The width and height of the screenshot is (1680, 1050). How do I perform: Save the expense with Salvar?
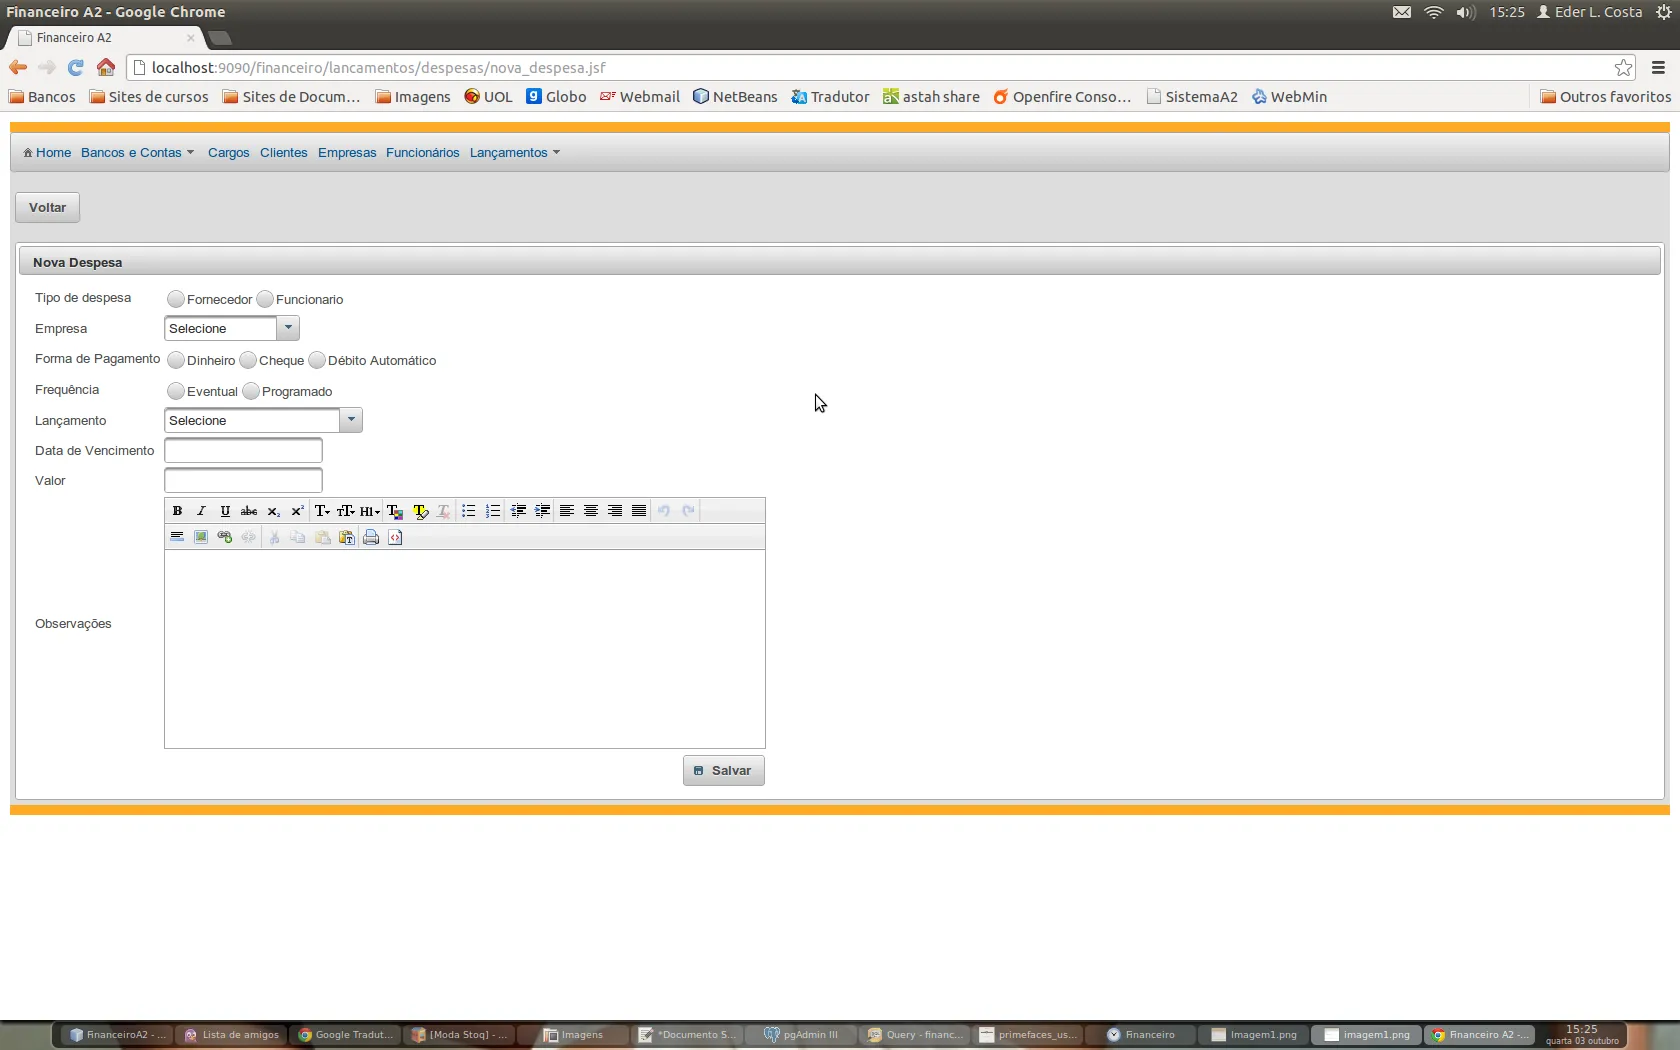click(724, 770)
